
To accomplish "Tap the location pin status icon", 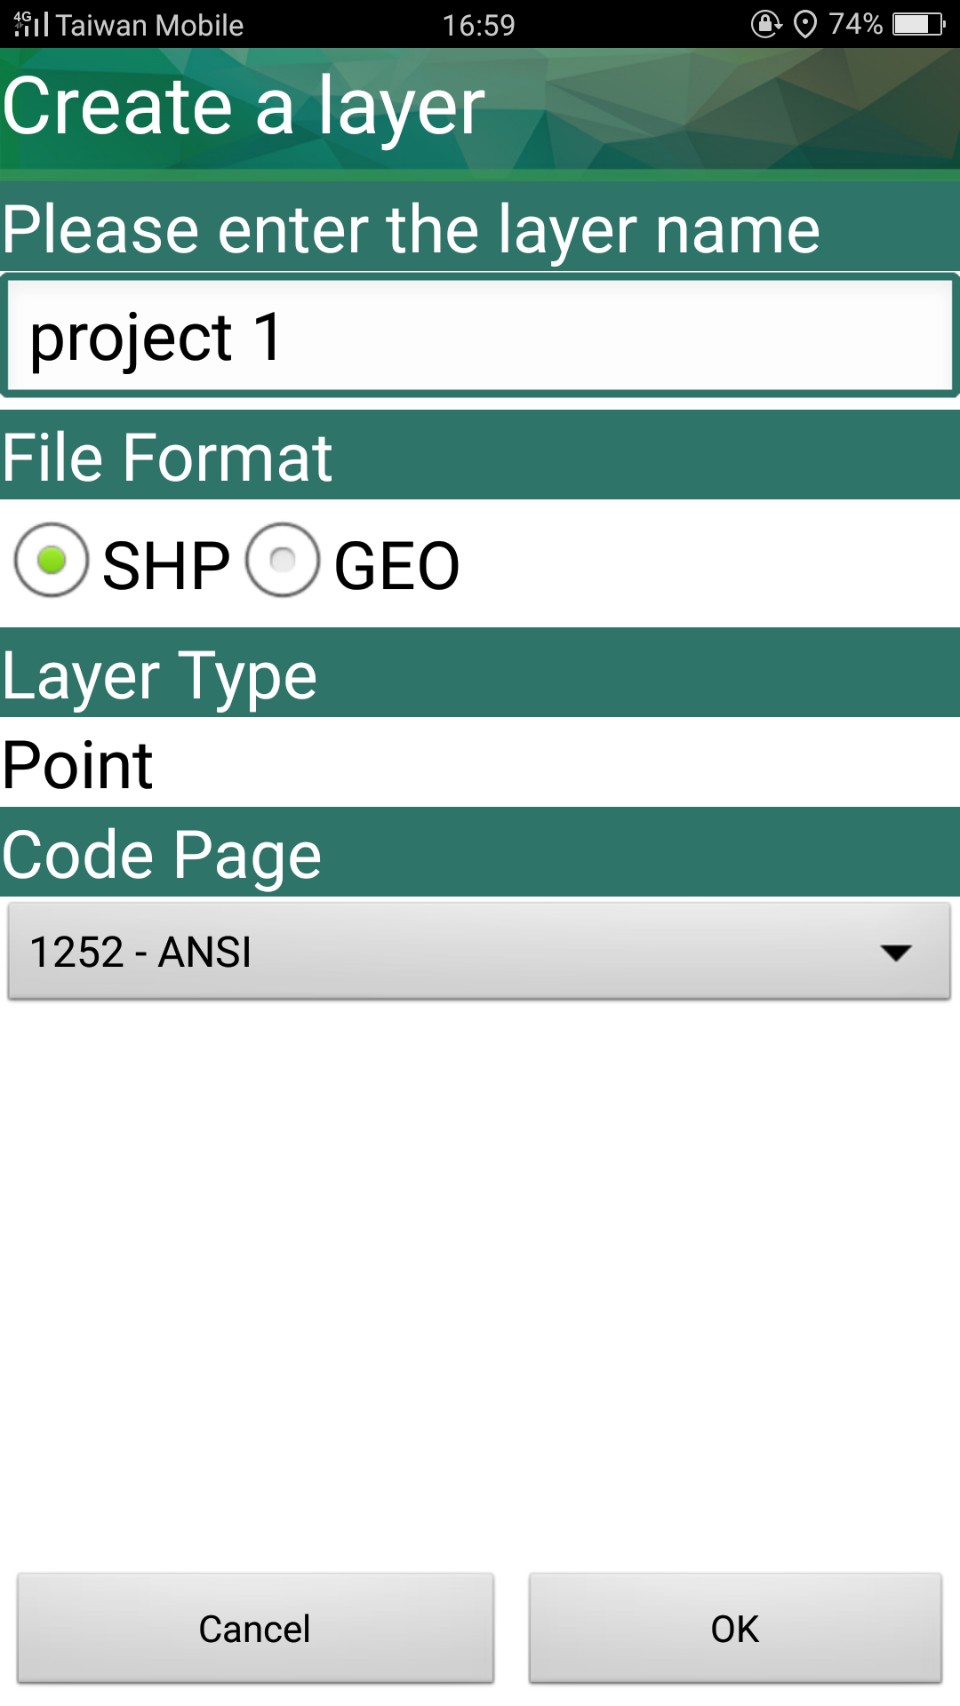I will [805, 24].
